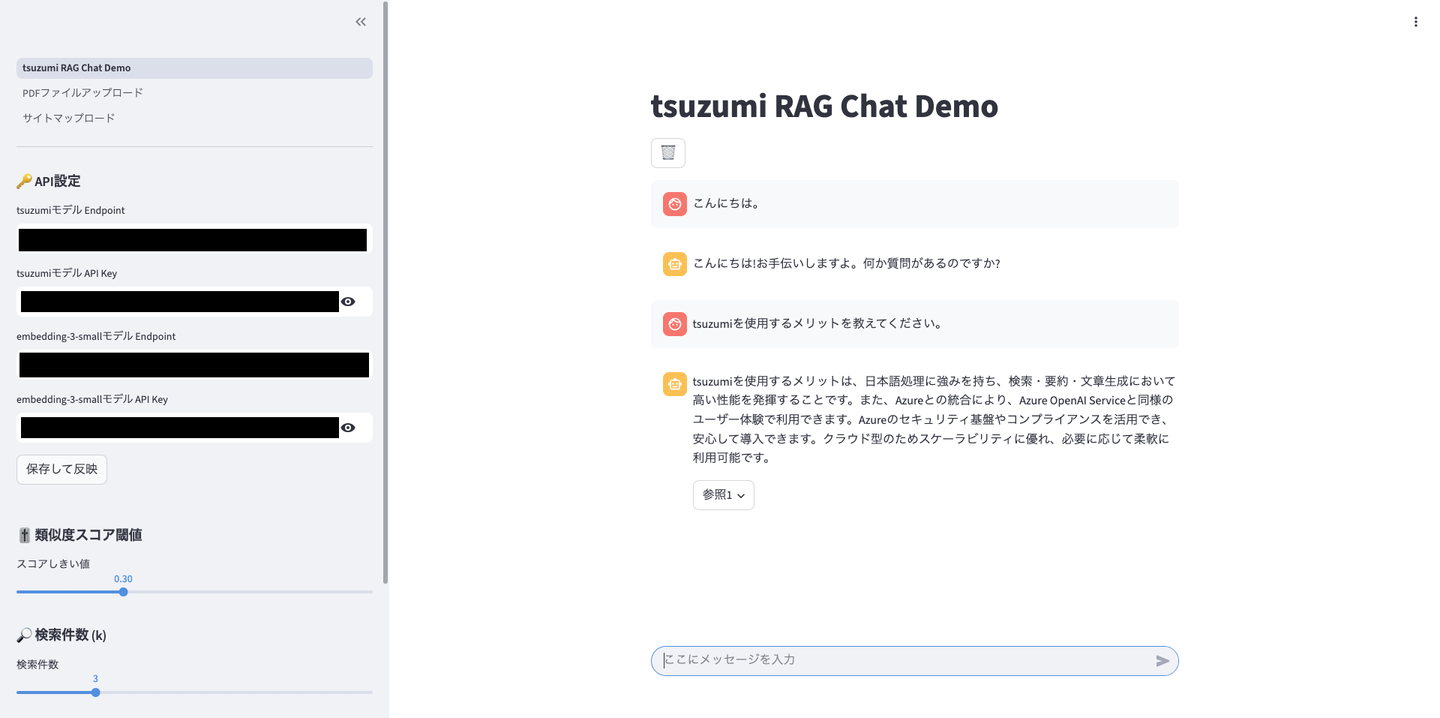Viewport: 1440px width, 718px height.
Task: Click the slider value 0.30
Action: [123, 579]
